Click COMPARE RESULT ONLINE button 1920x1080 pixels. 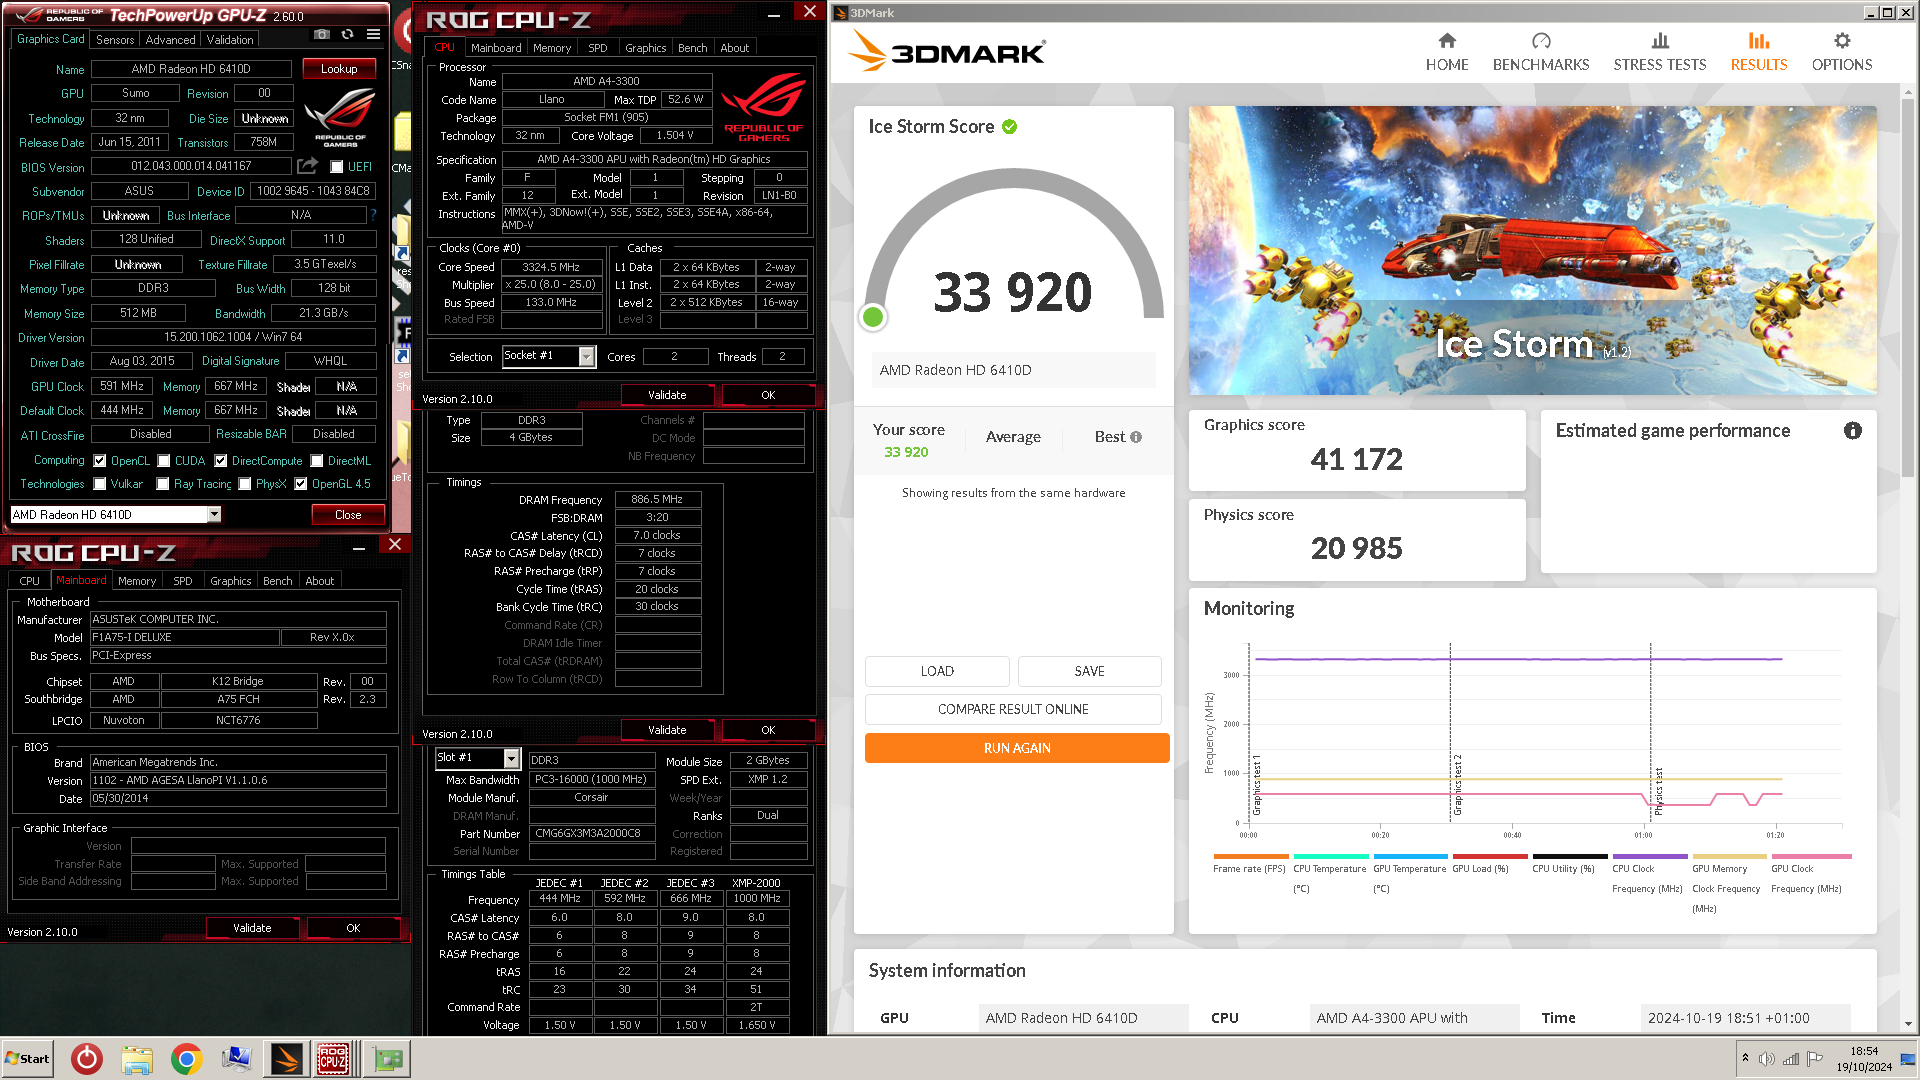pyautogui.click(x=1013, y=709)
